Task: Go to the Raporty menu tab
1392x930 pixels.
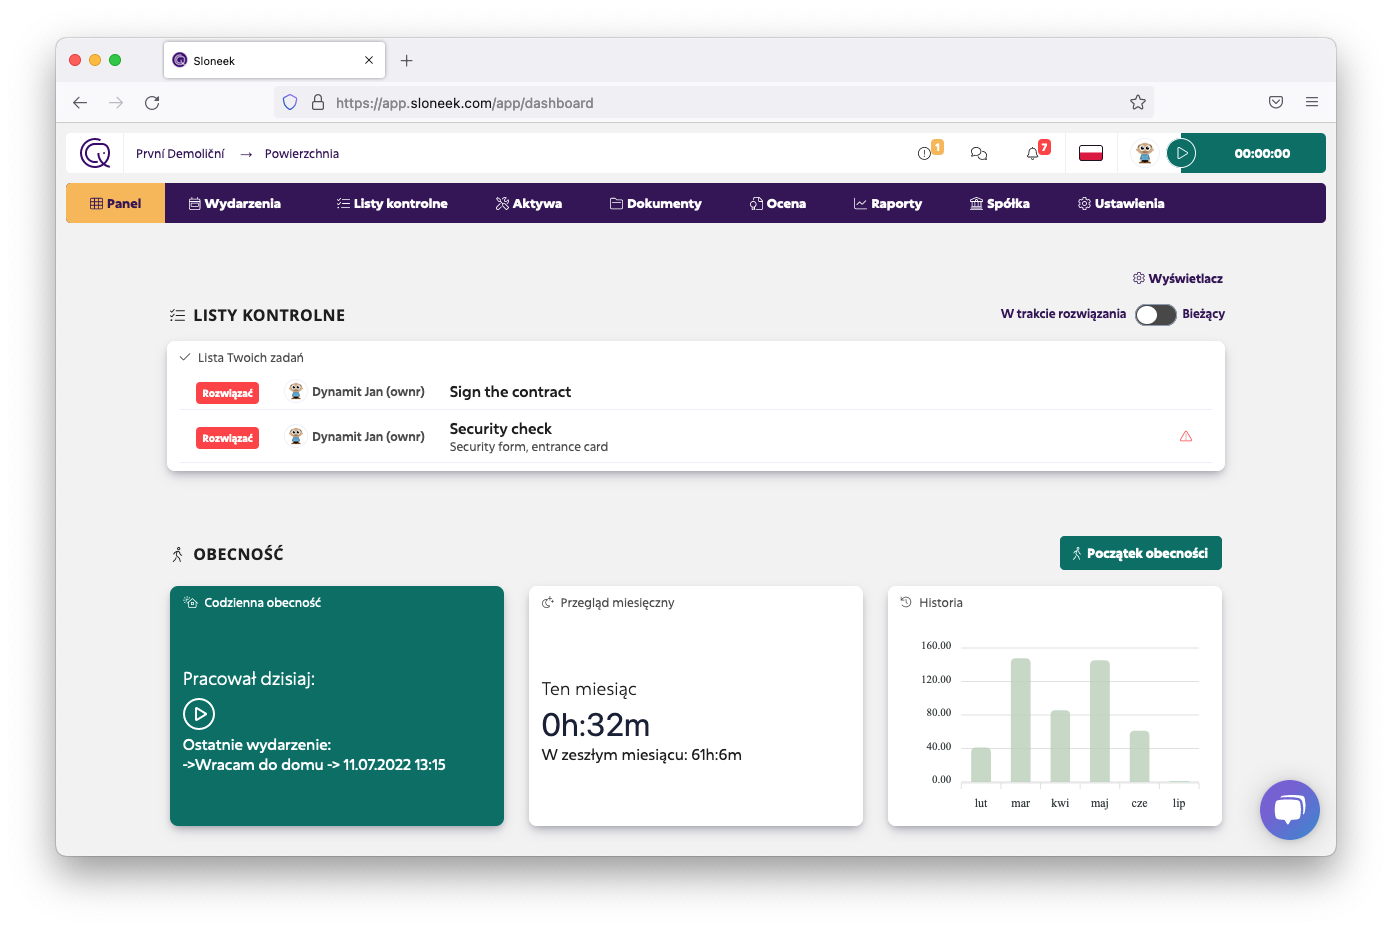Action: 888,203
